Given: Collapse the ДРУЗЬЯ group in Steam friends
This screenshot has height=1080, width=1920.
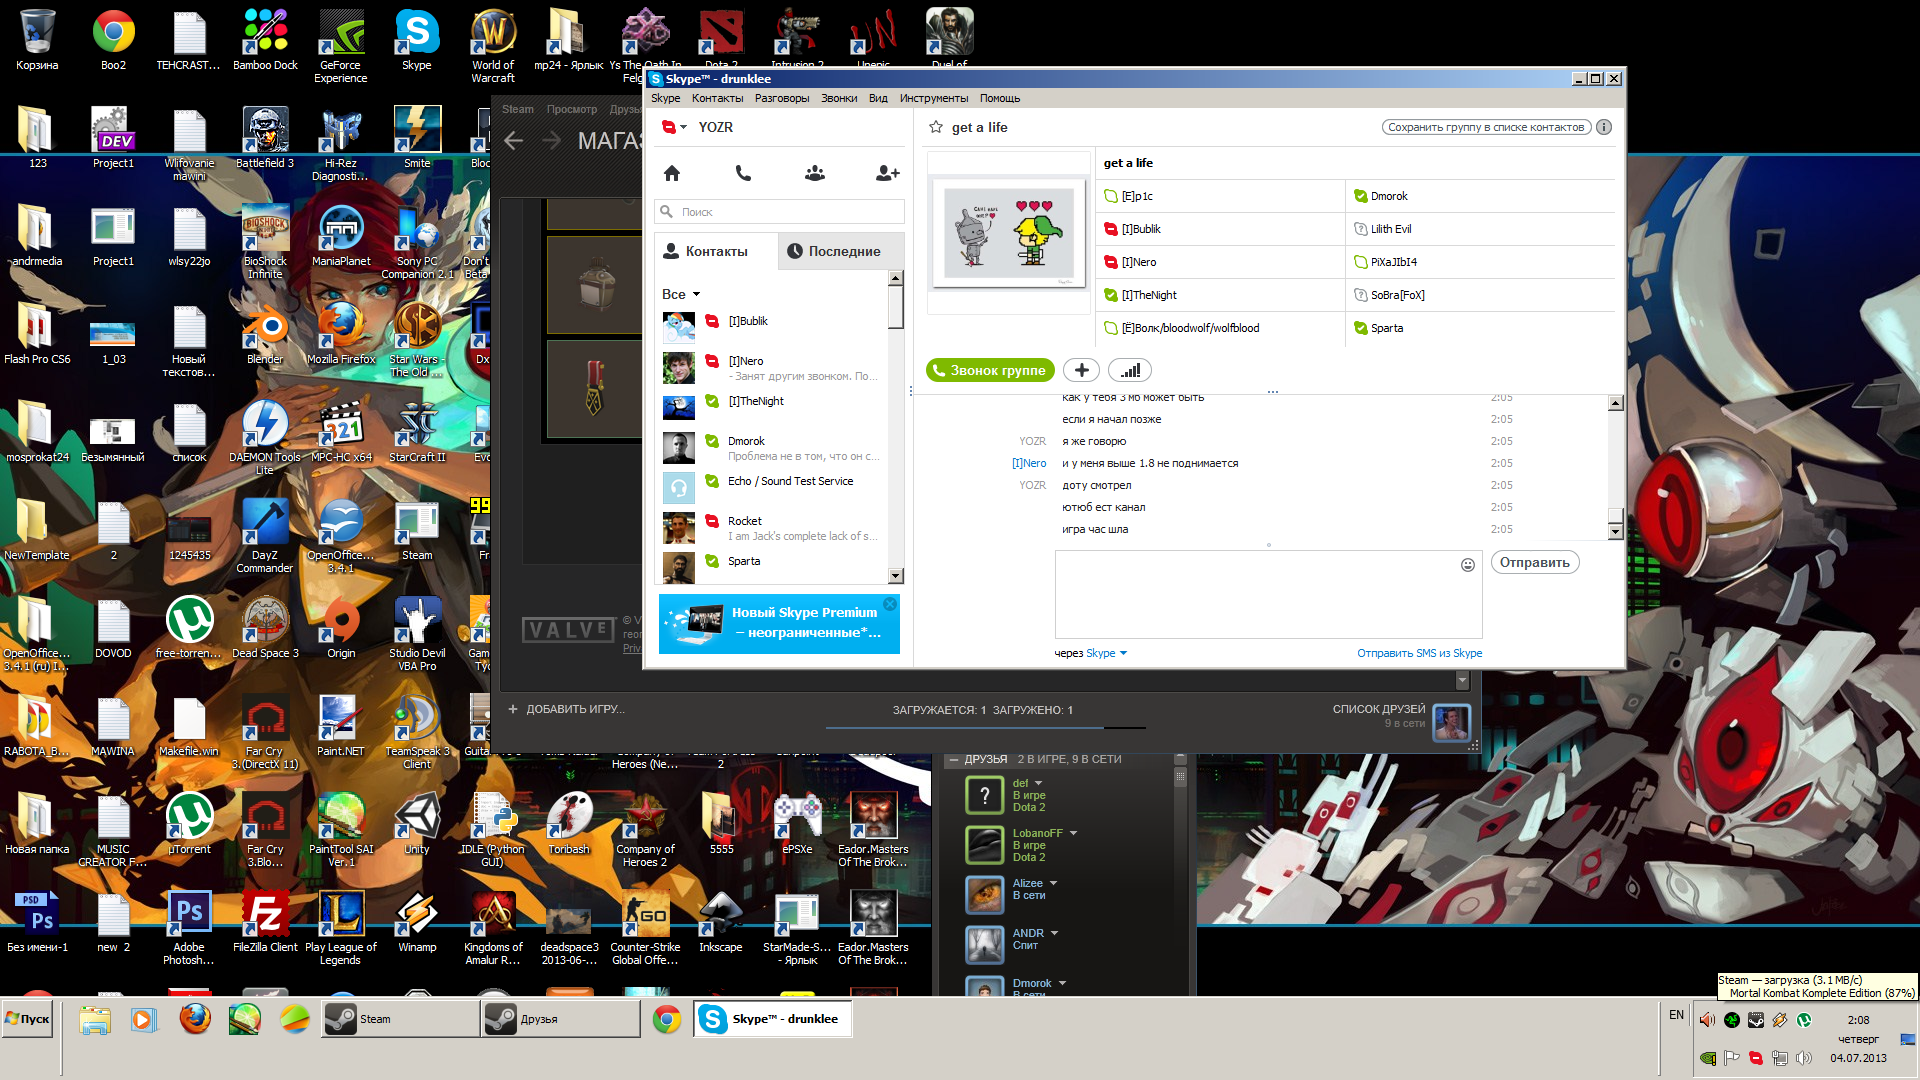Looking at the screenshot, I should [952, 760].
